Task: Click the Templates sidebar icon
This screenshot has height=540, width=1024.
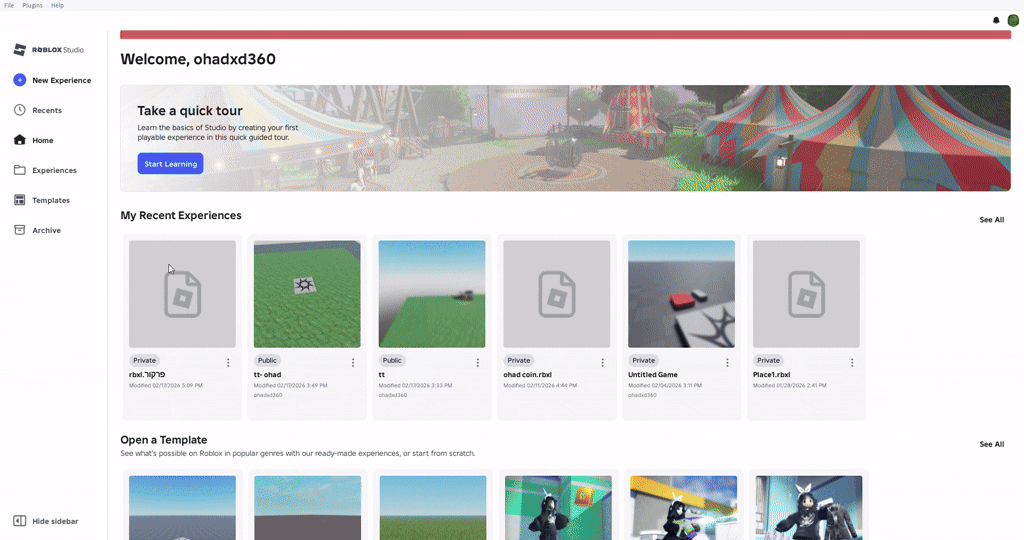Action: pos(20,200)
